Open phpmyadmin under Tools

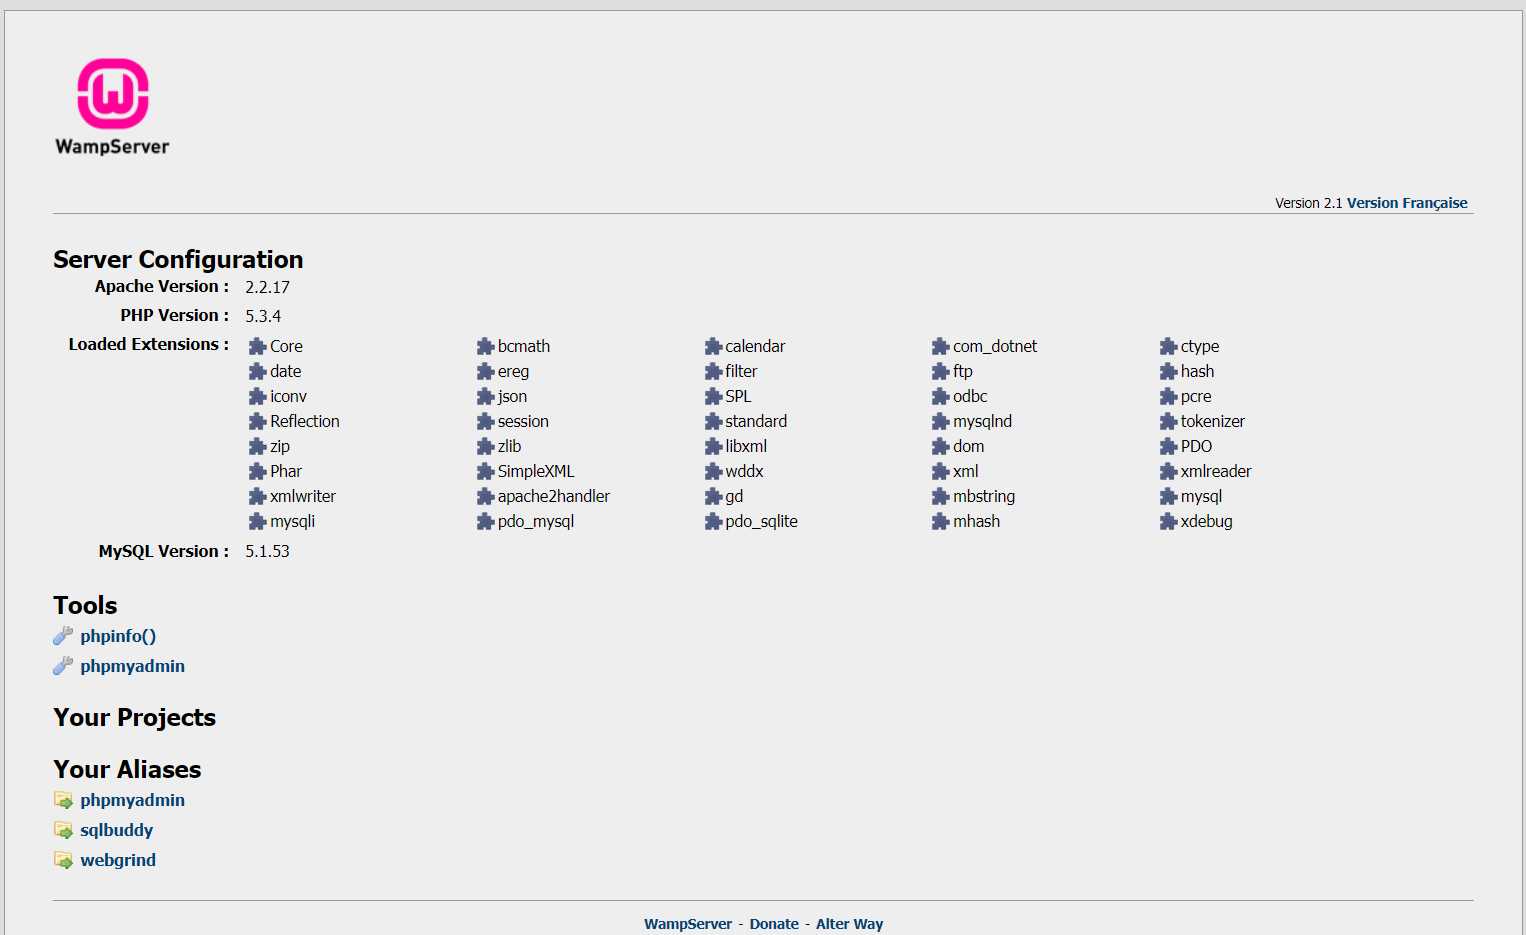coord(132,666)
